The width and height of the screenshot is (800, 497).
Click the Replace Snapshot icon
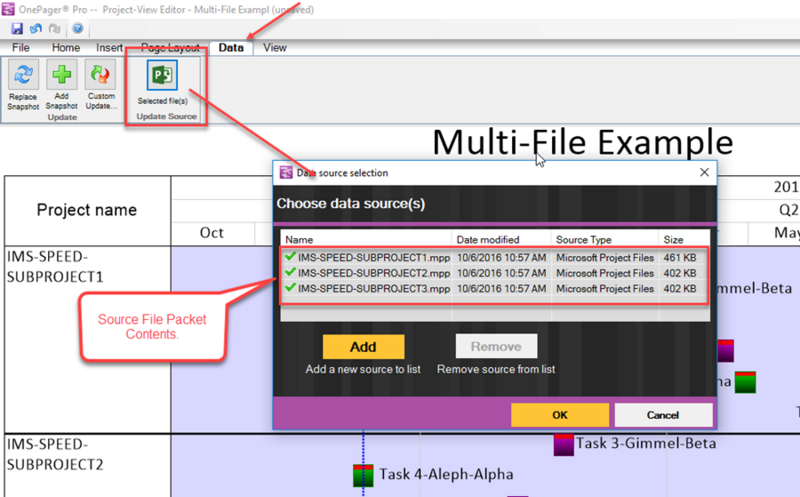(23, 74)
